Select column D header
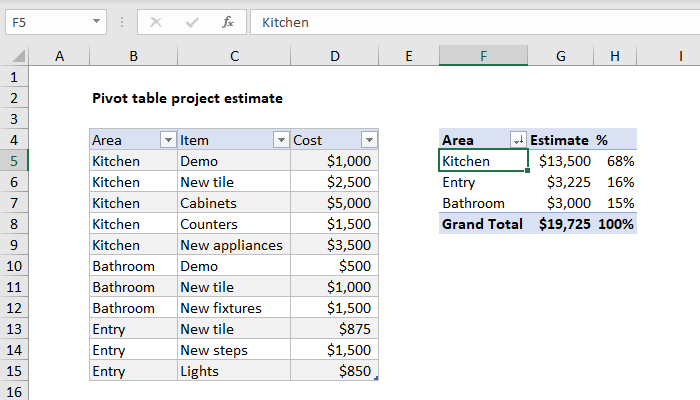Image resolution: width=700 pixels, height=400 pixels. 335,56
